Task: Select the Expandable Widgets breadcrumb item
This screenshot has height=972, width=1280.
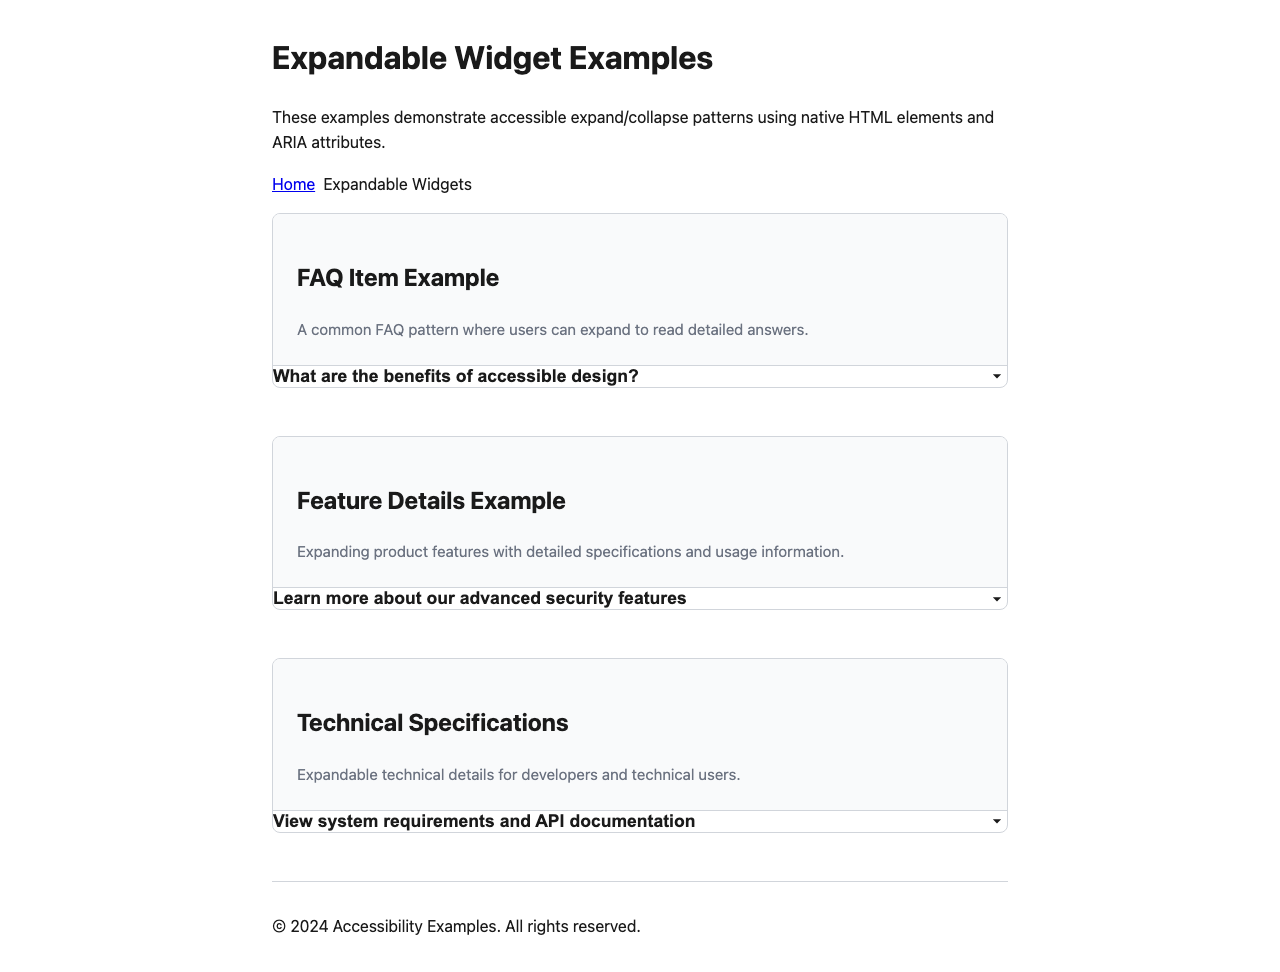Action: coord(397,184)
